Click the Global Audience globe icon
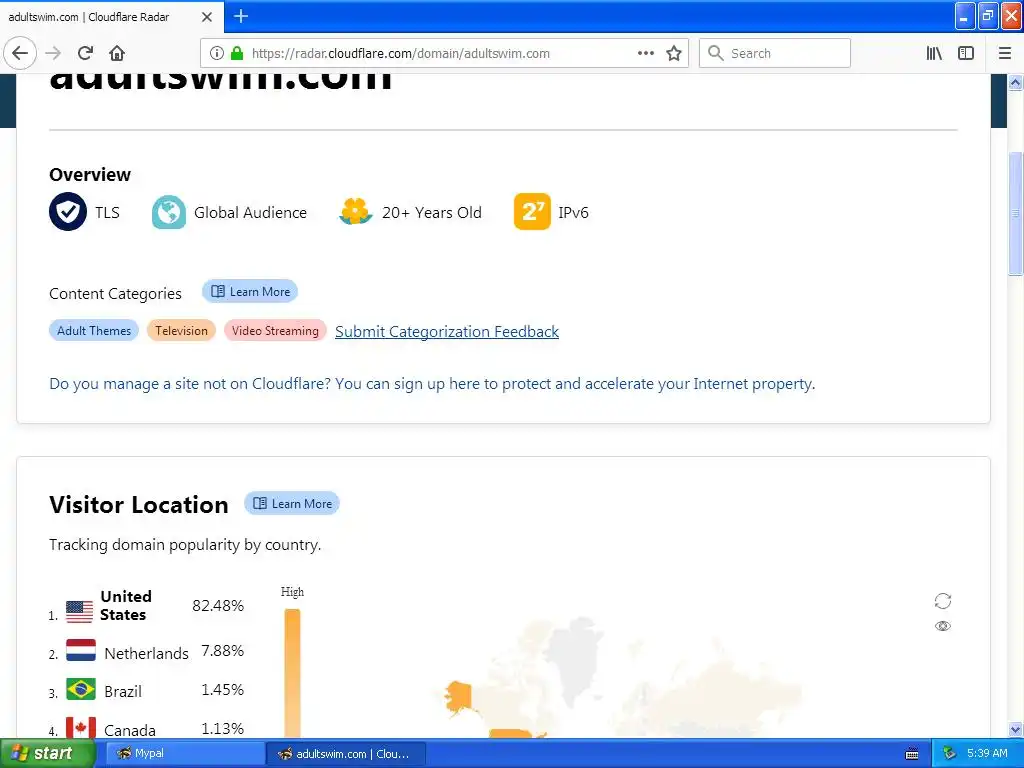 pyautogui.click(x=168, y=212)
